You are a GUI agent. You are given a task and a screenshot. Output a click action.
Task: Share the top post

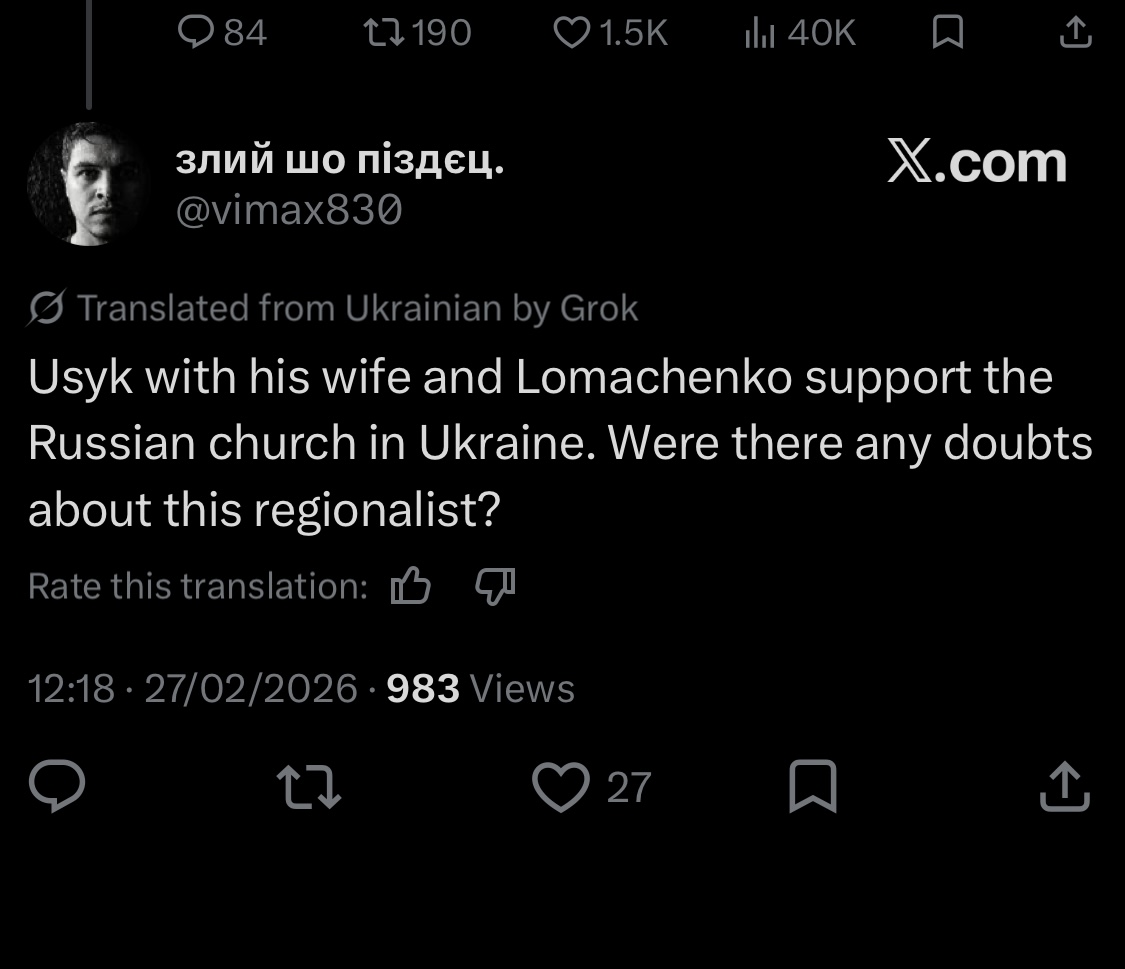click(1075, 34)
